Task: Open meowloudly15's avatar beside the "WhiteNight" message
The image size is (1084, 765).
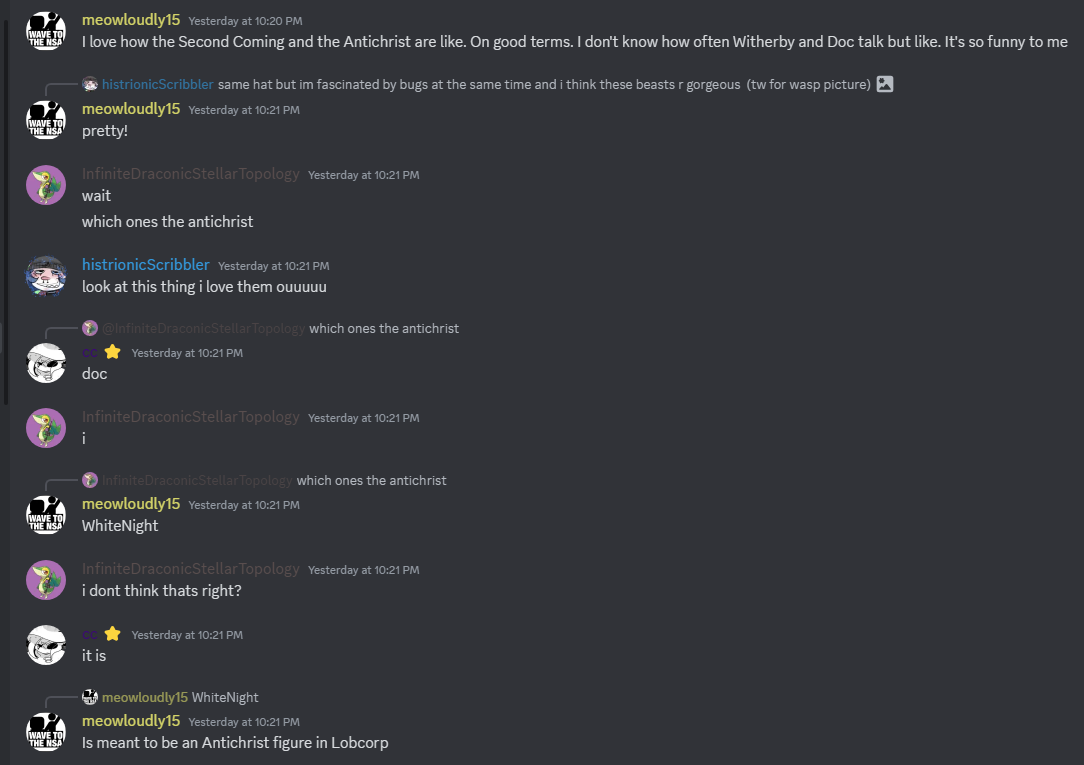Action: point(46,515)
